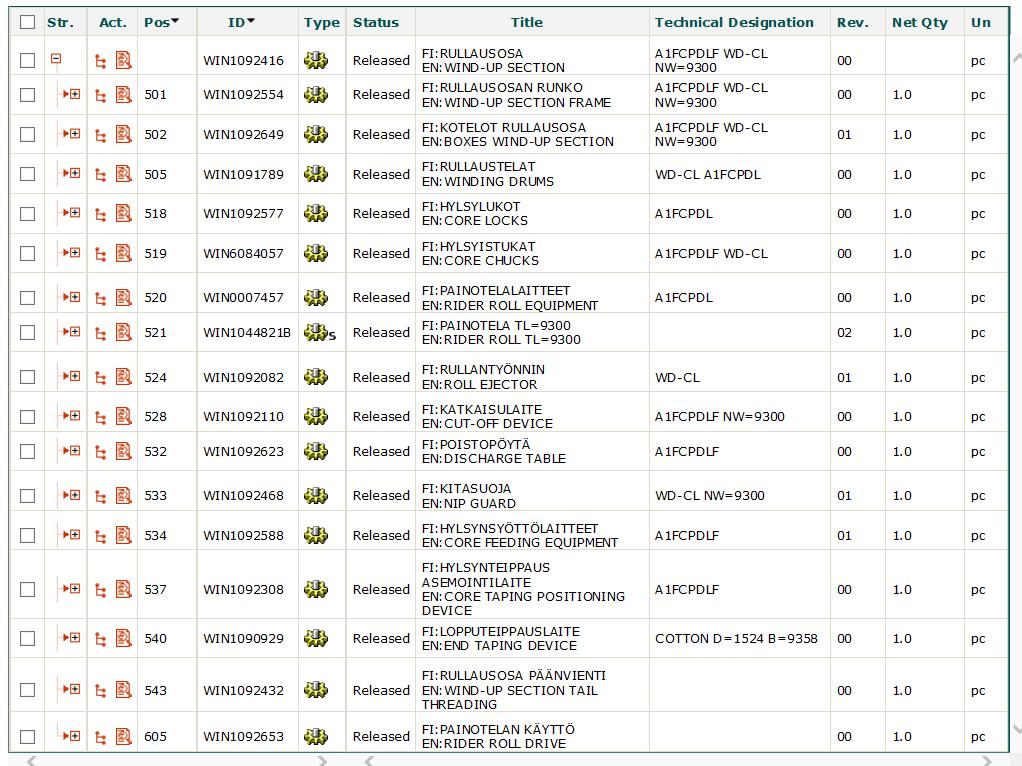Click gear type icon of WIN1090929

[x=316, y=638]
